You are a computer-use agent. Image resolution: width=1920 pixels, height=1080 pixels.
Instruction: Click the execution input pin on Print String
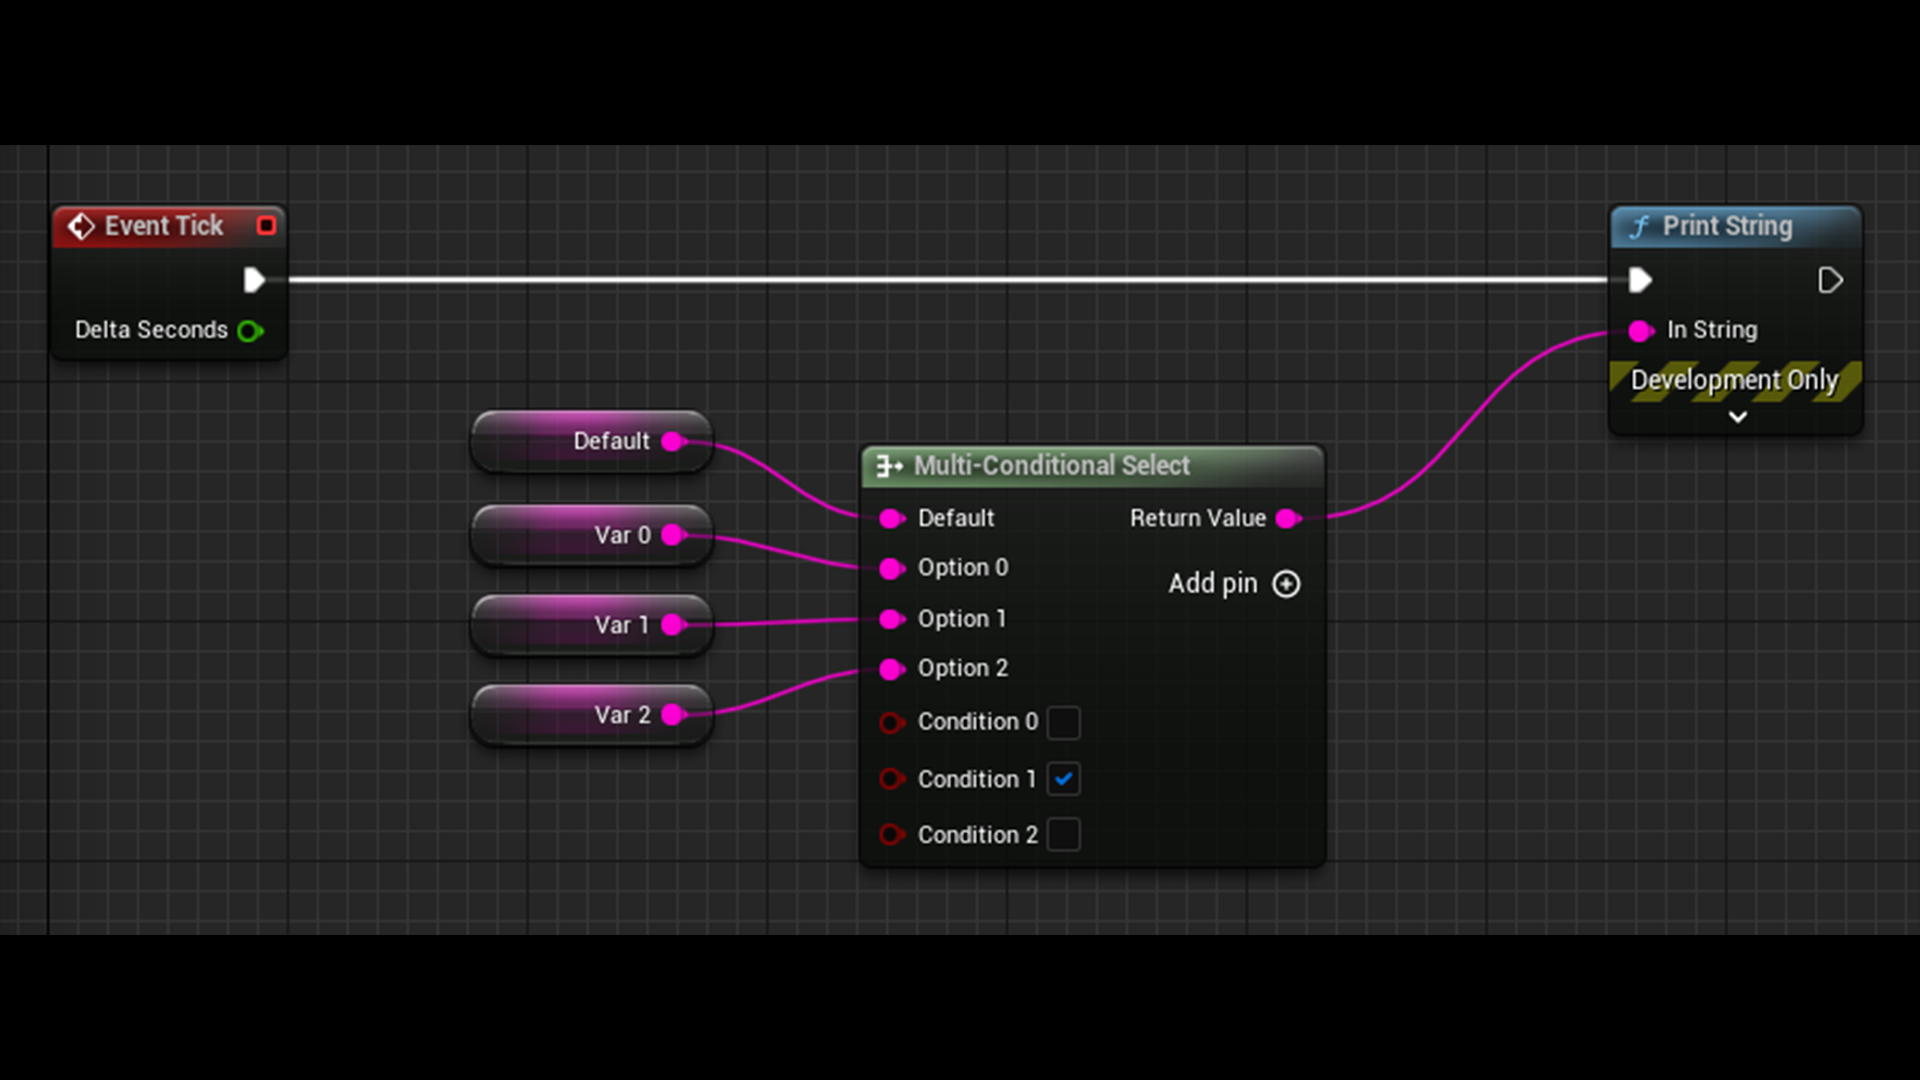point(1639,280)
